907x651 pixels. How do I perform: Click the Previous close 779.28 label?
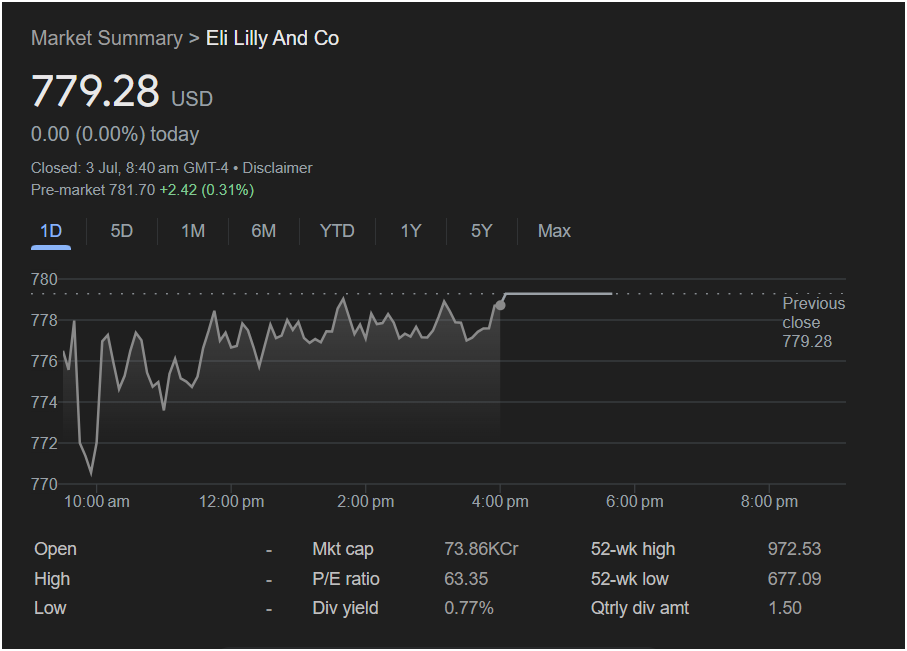tap(813, 322)
